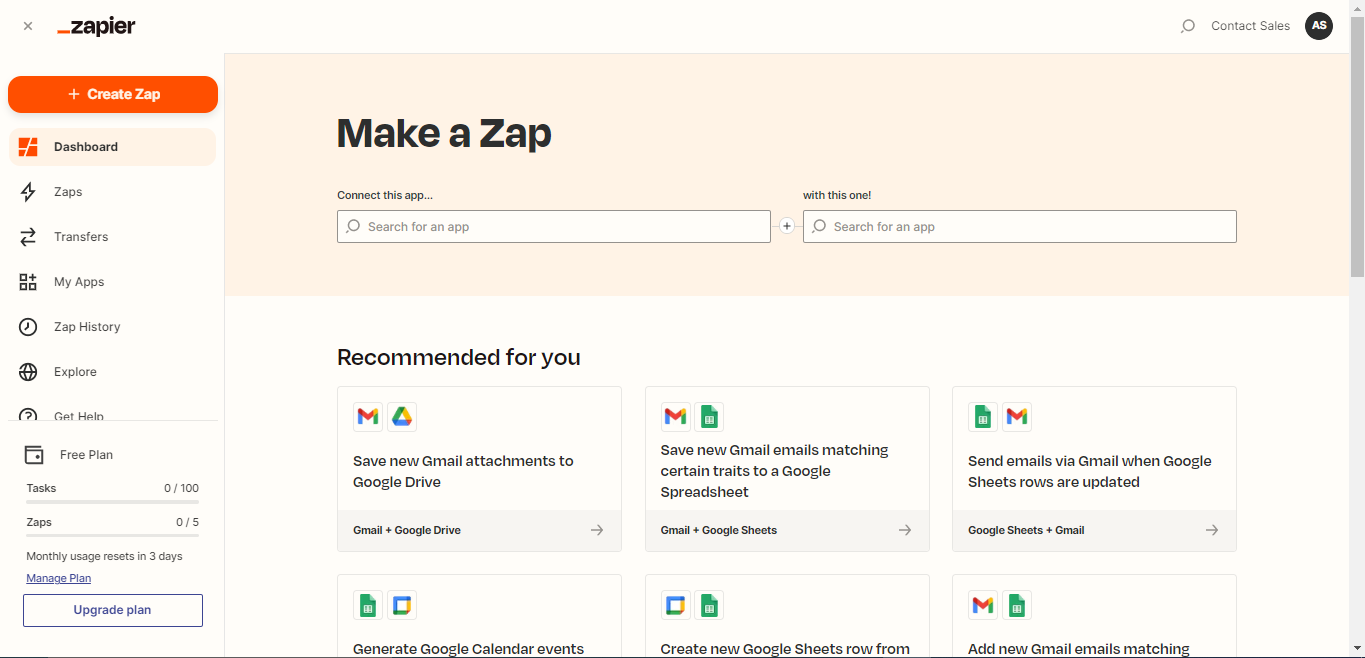Viewport: 1365px width, 658px height.
Task: Open search via top magnifier icon
Action: tap(1187, 26)
